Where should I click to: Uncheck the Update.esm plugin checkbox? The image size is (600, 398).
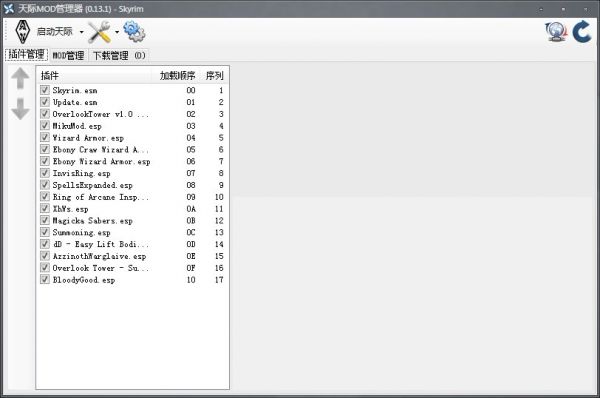[45, 102]
